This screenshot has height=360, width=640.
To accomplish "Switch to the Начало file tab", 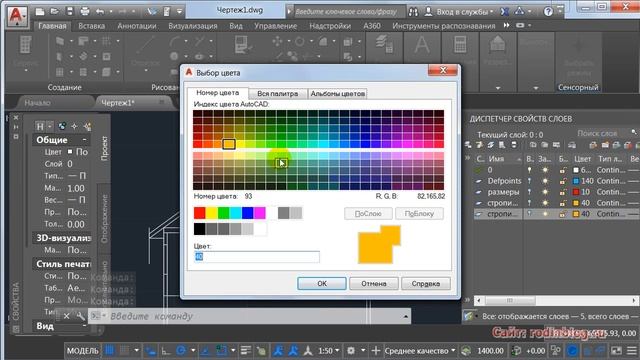I will pos(38,103).
